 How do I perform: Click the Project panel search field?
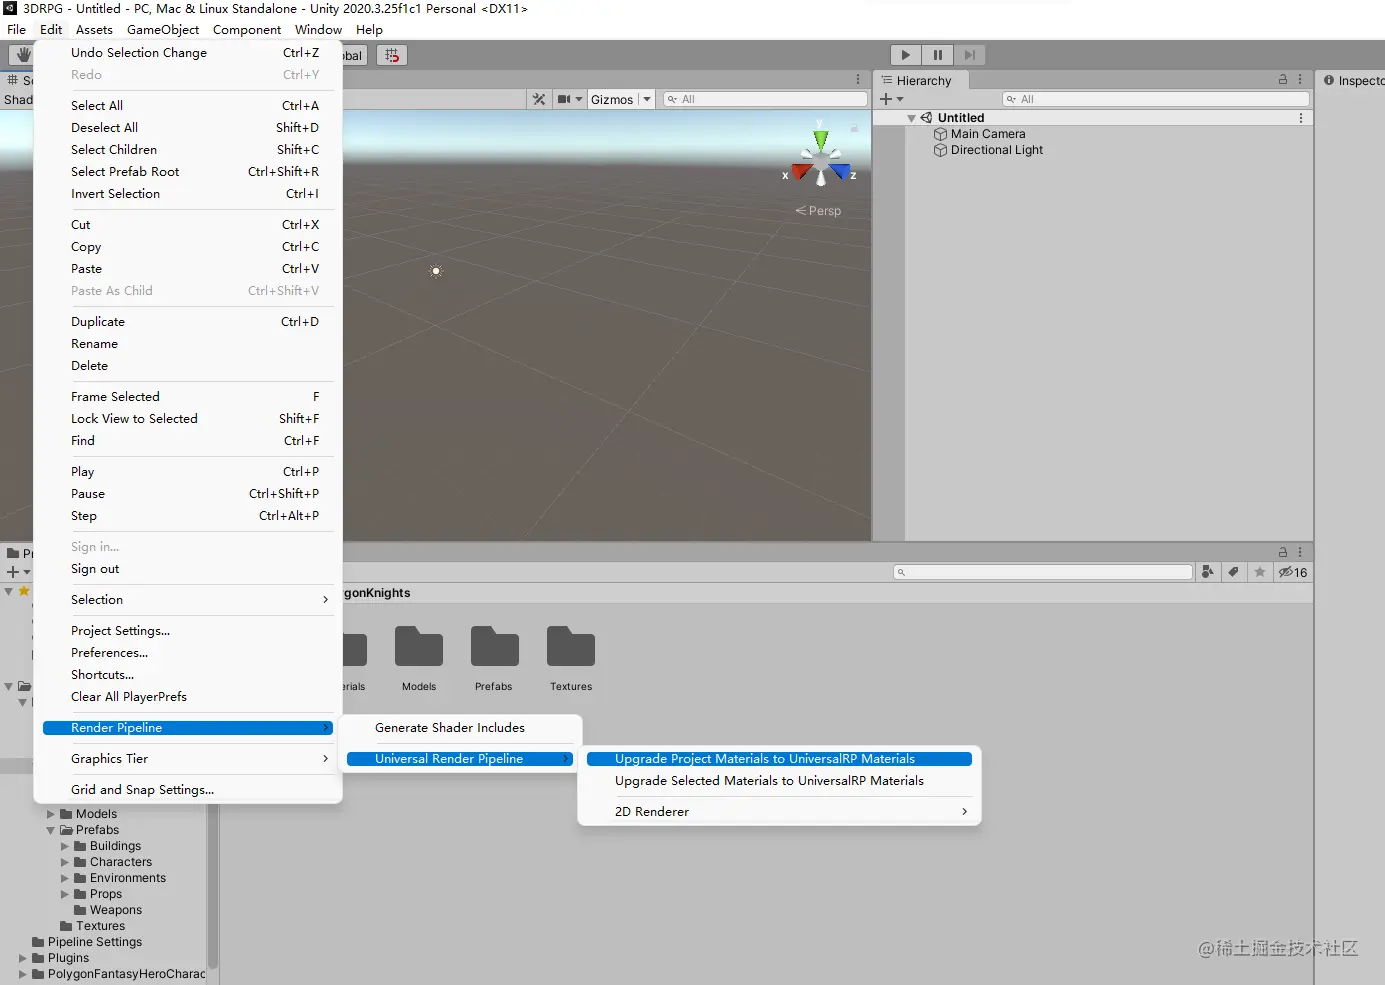coord(1043,572)
